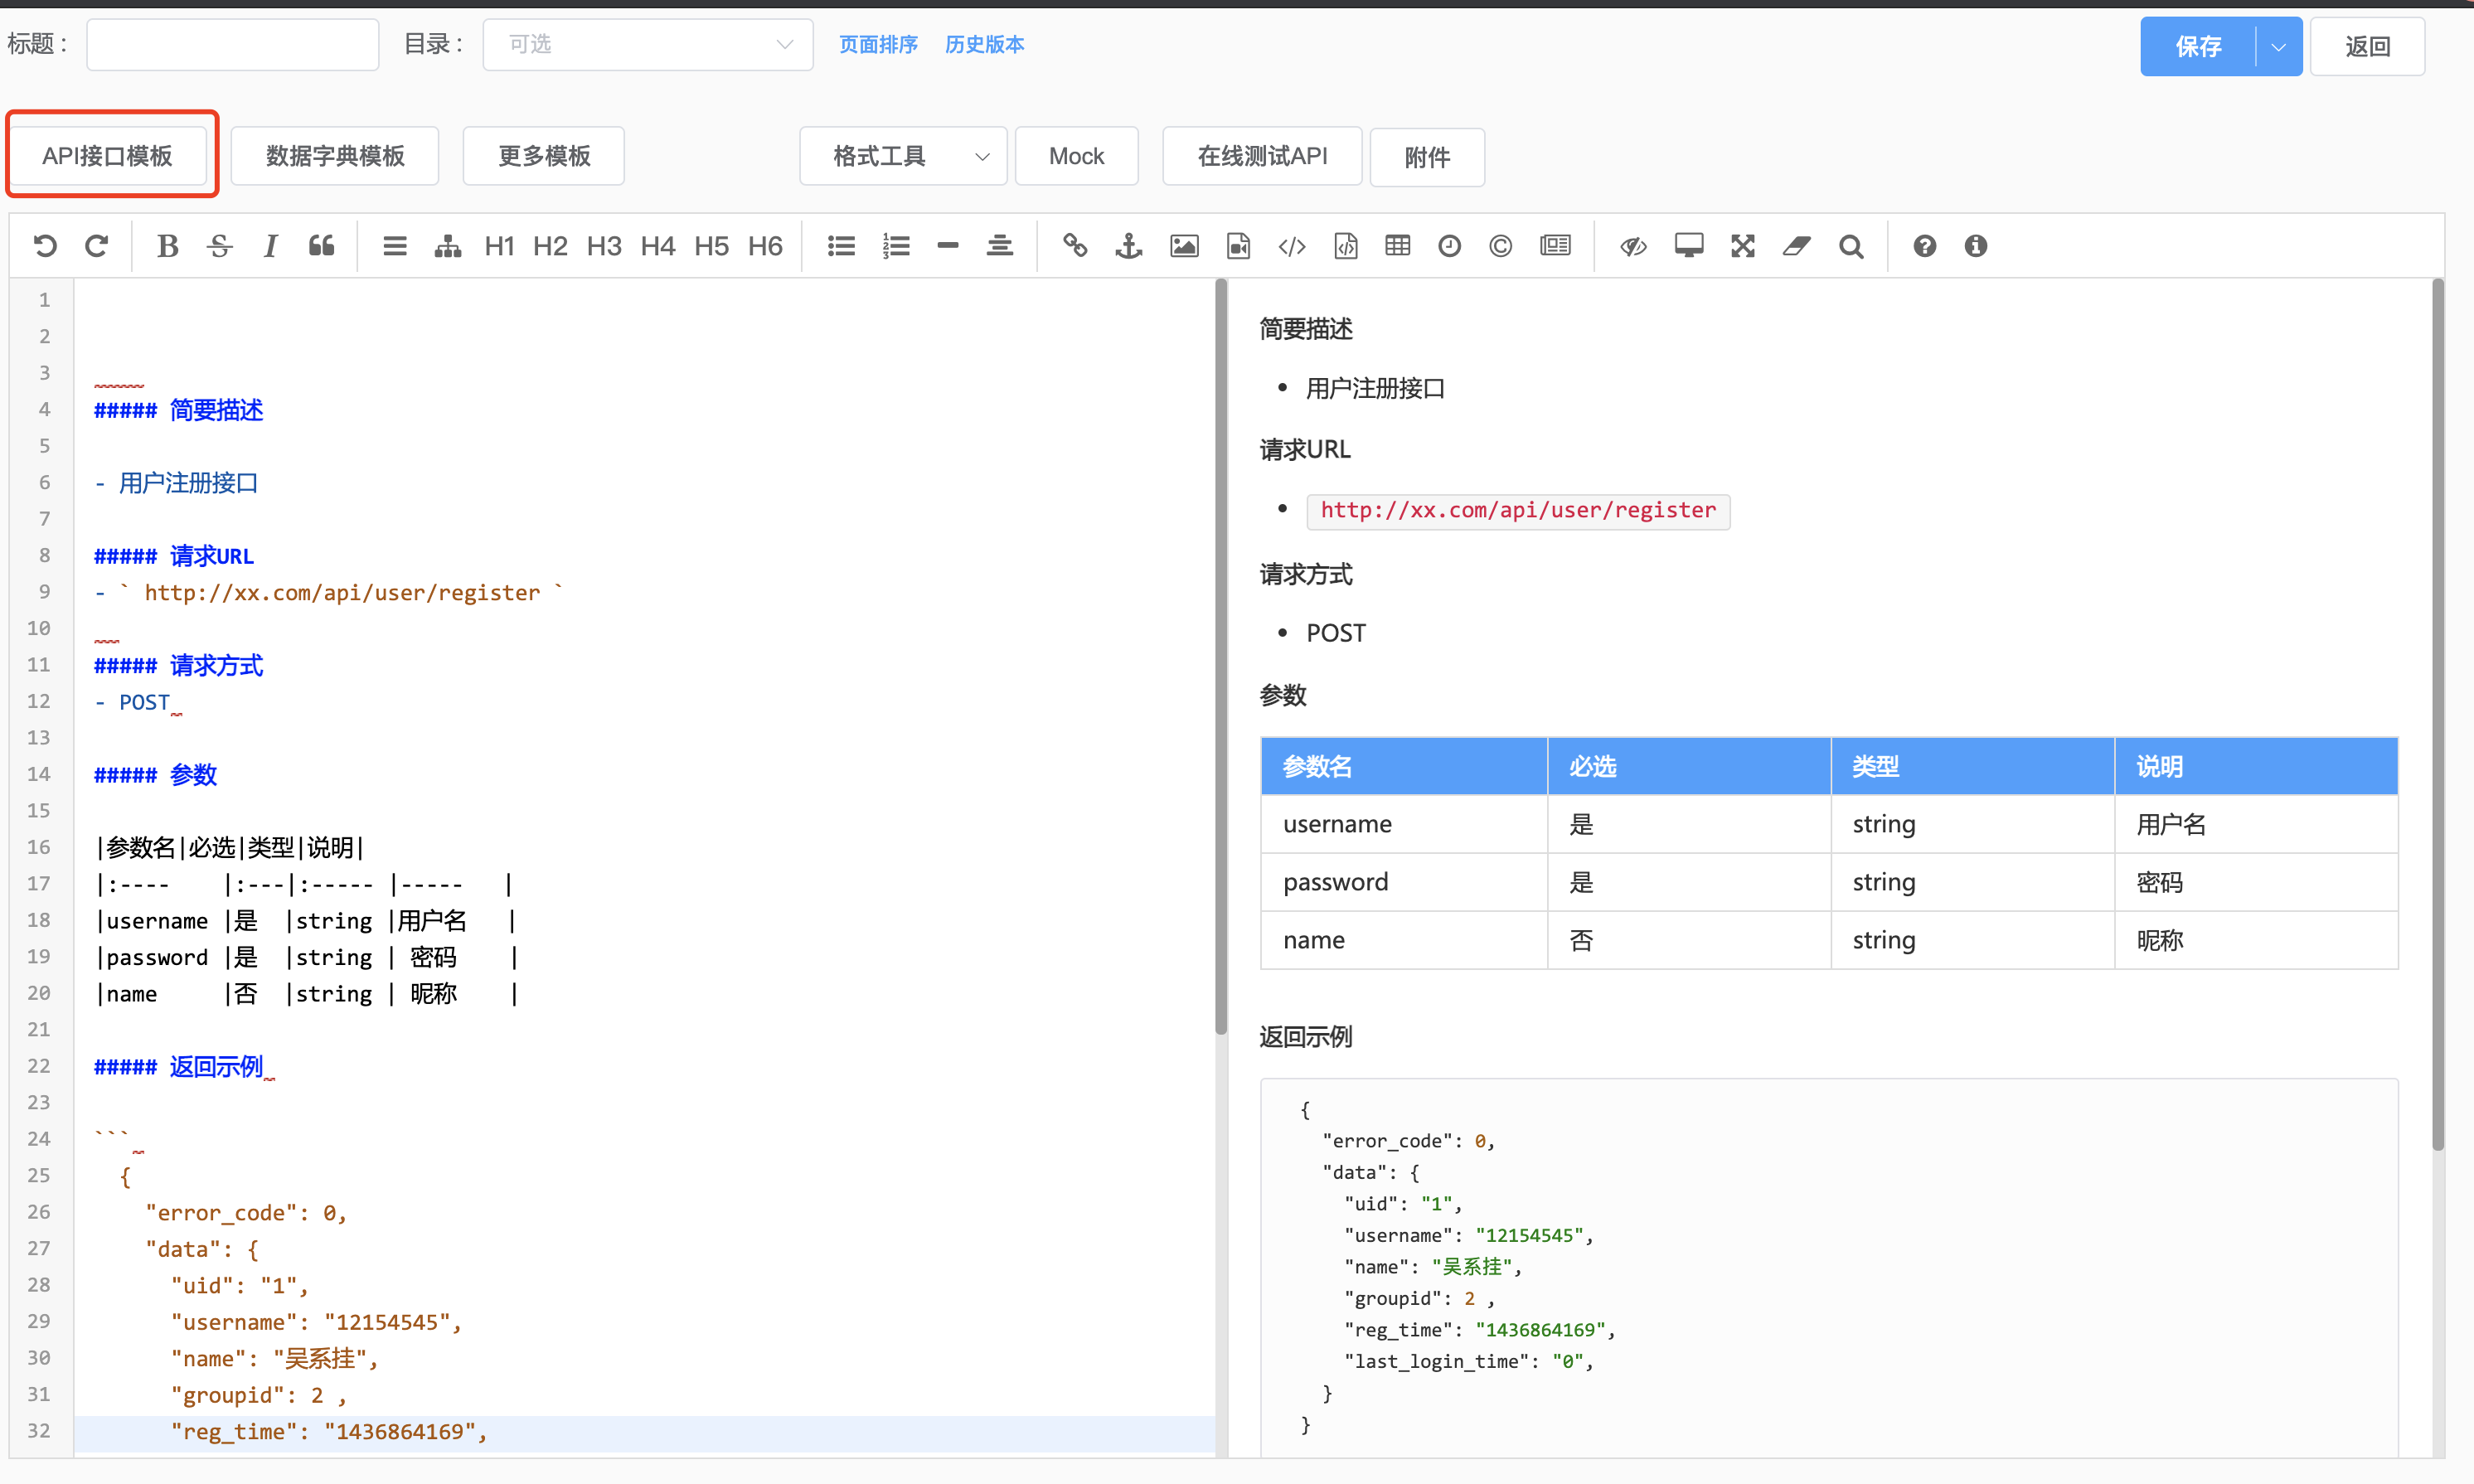
Task: Select the 数据字典模板 template tab
Action: click(335, 156)
